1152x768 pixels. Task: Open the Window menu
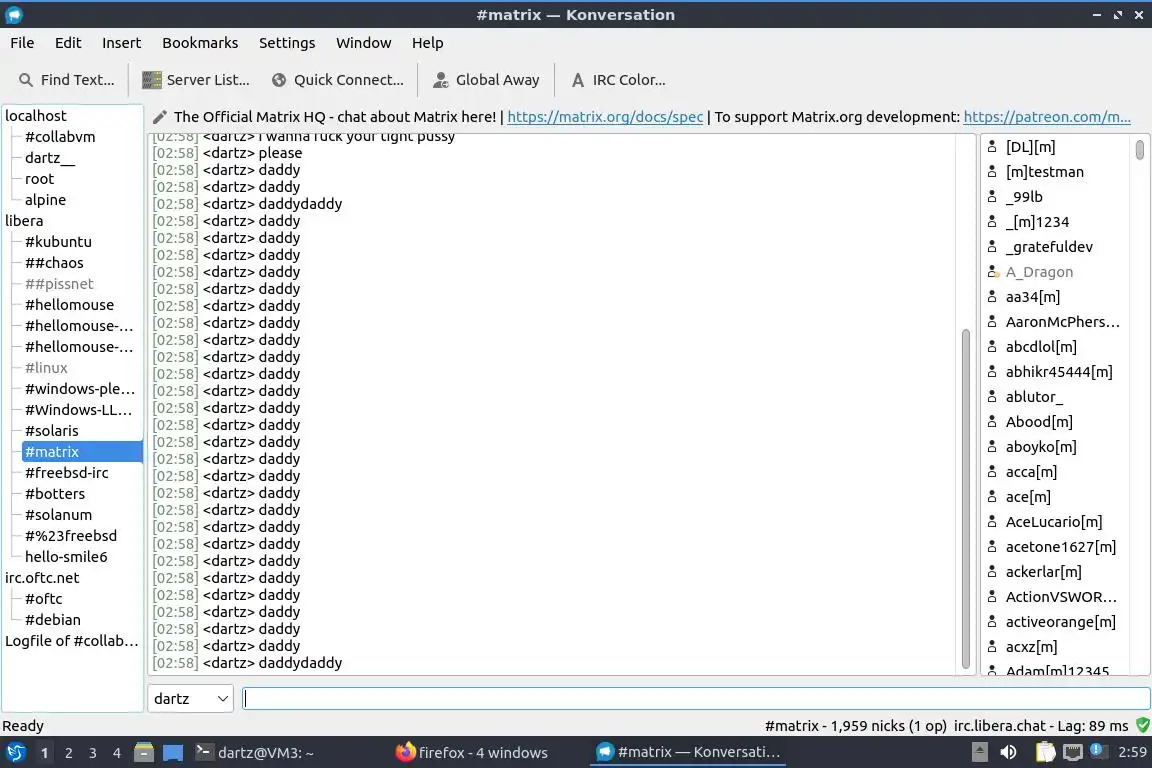(364, 43)
